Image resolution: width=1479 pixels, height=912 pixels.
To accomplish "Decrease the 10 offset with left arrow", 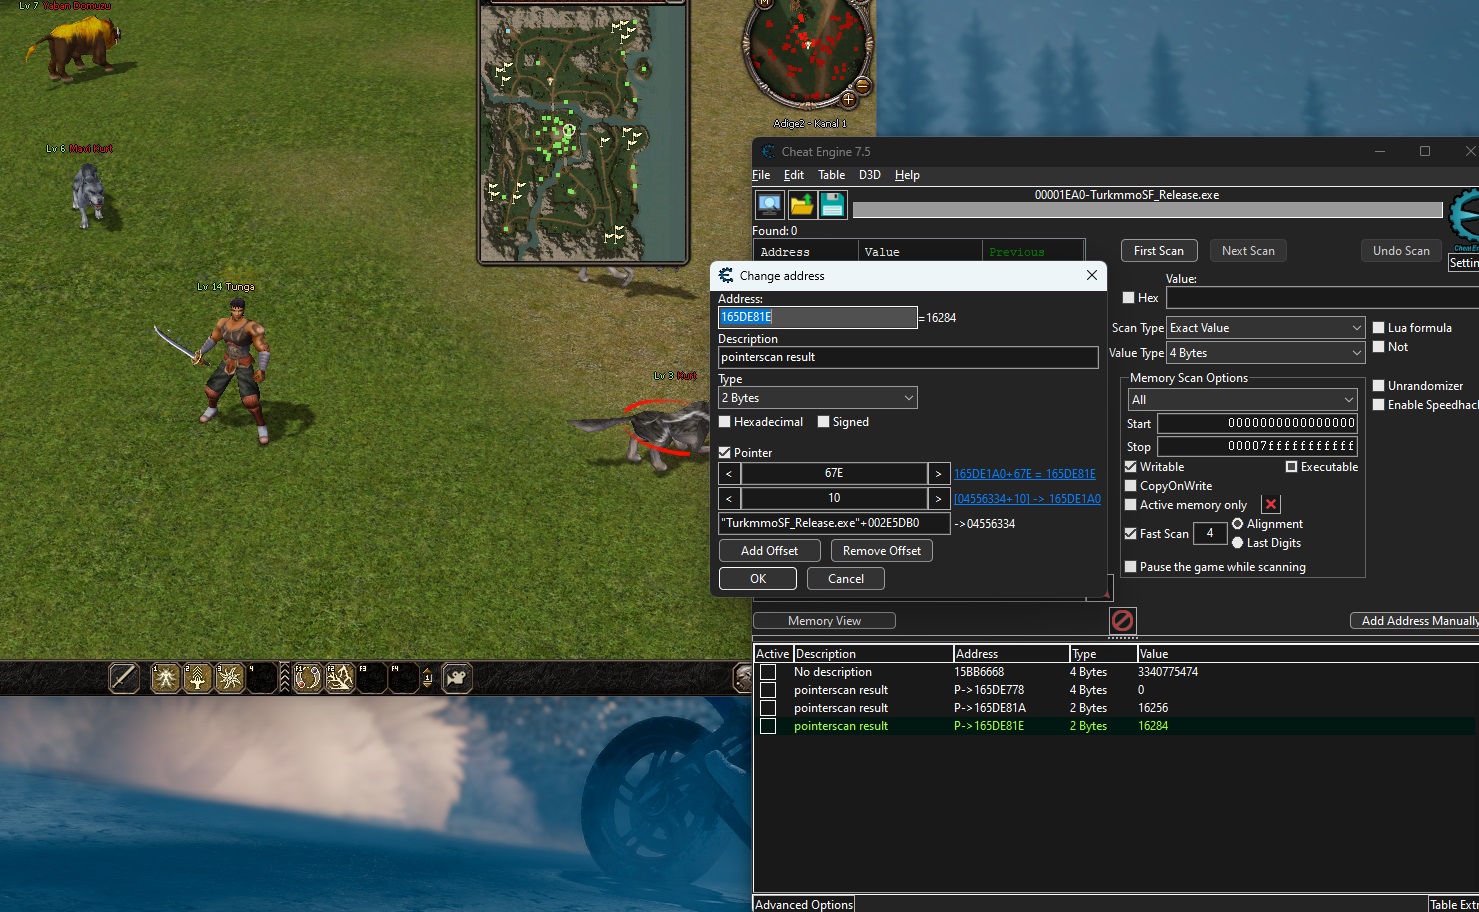I will [x=729, y=498].
